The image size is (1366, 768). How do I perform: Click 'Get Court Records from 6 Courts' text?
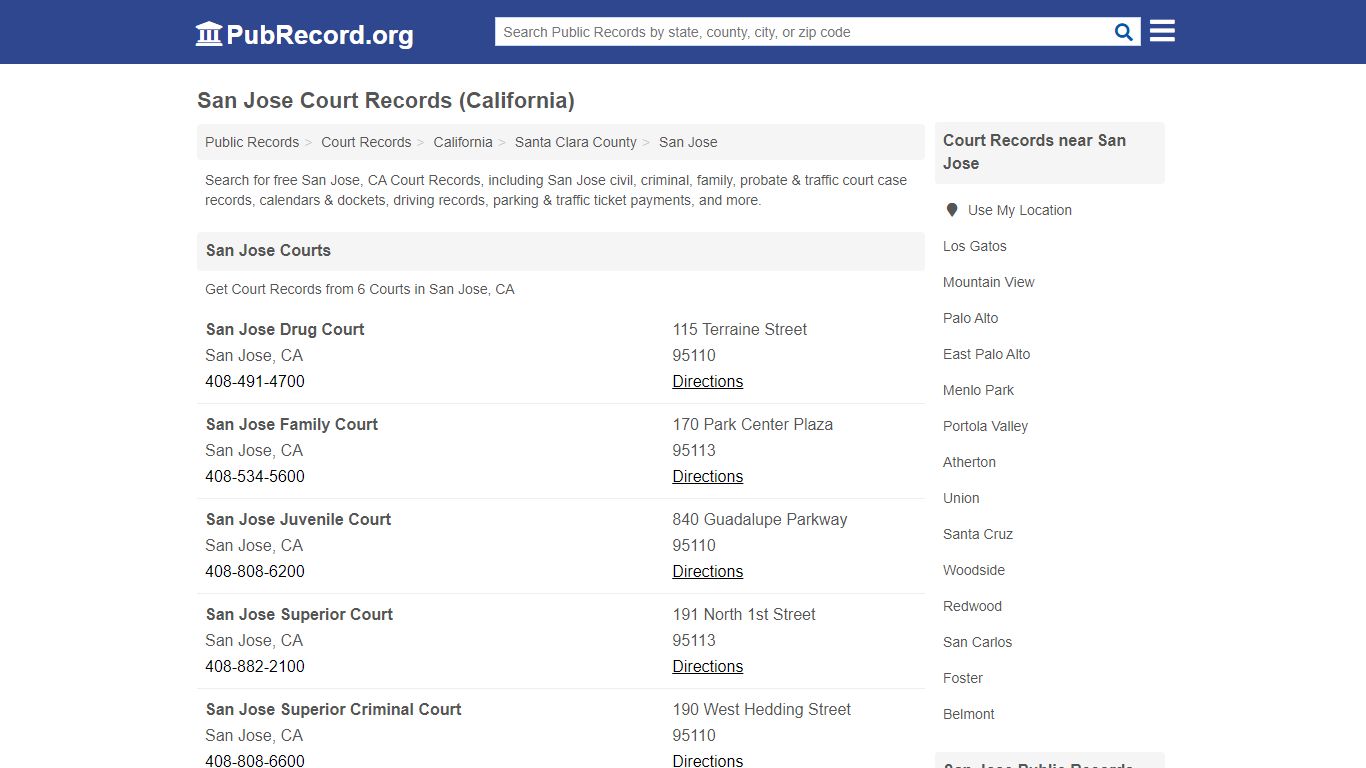click(360, 289)
